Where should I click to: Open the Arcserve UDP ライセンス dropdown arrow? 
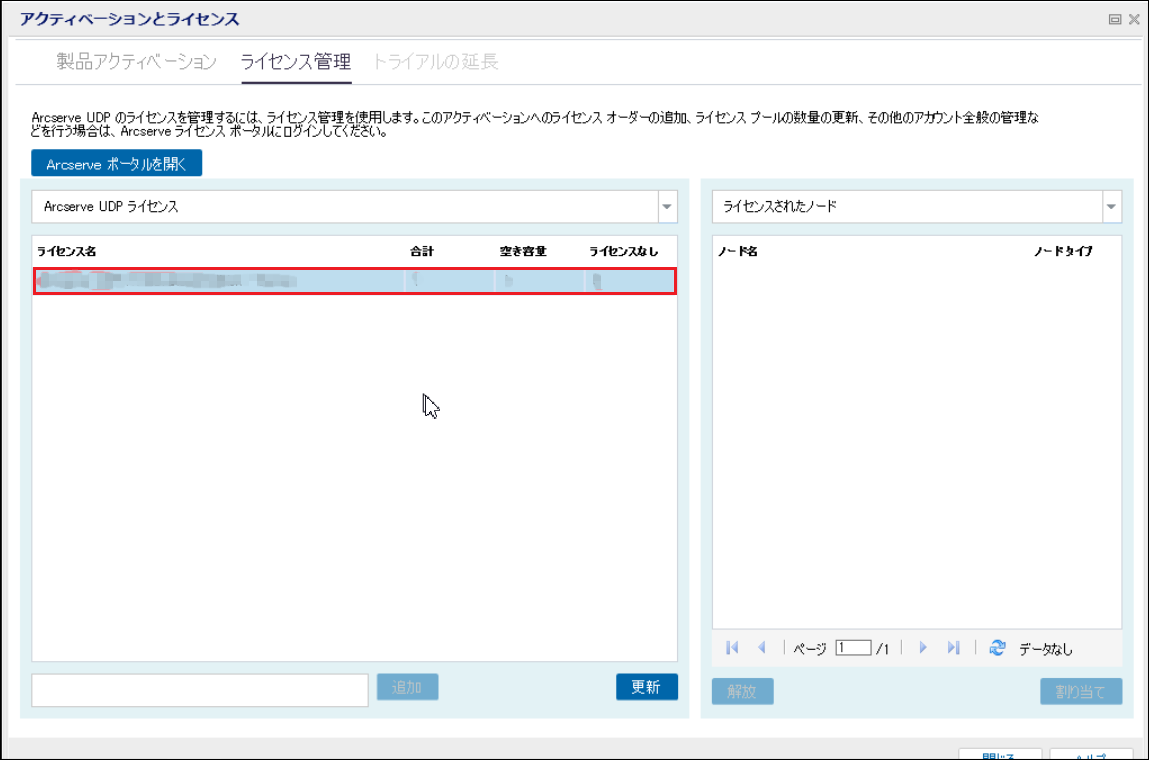pos(667,207)
